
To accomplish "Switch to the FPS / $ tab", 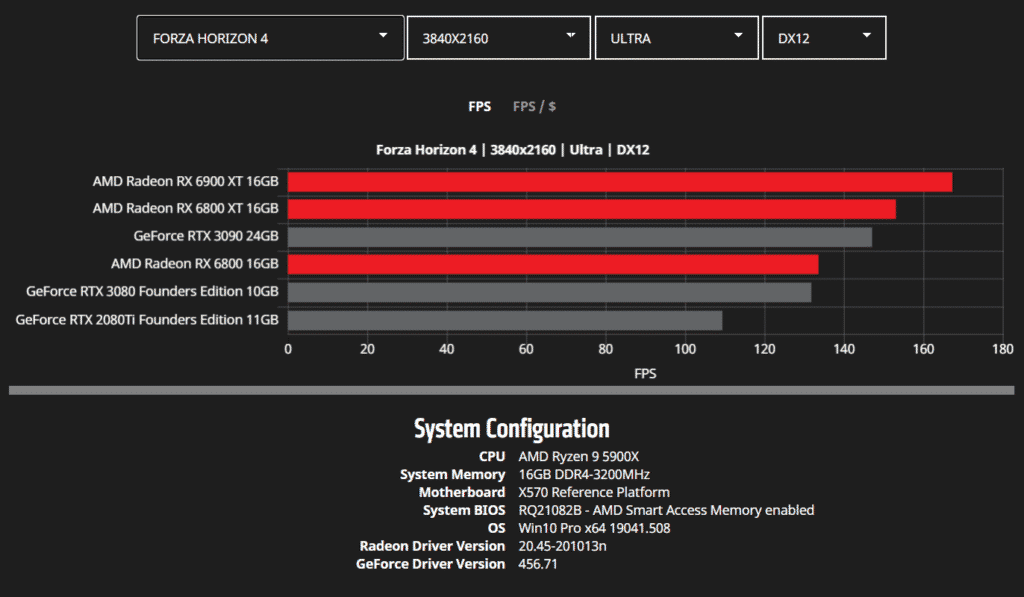I will point(534,106).
